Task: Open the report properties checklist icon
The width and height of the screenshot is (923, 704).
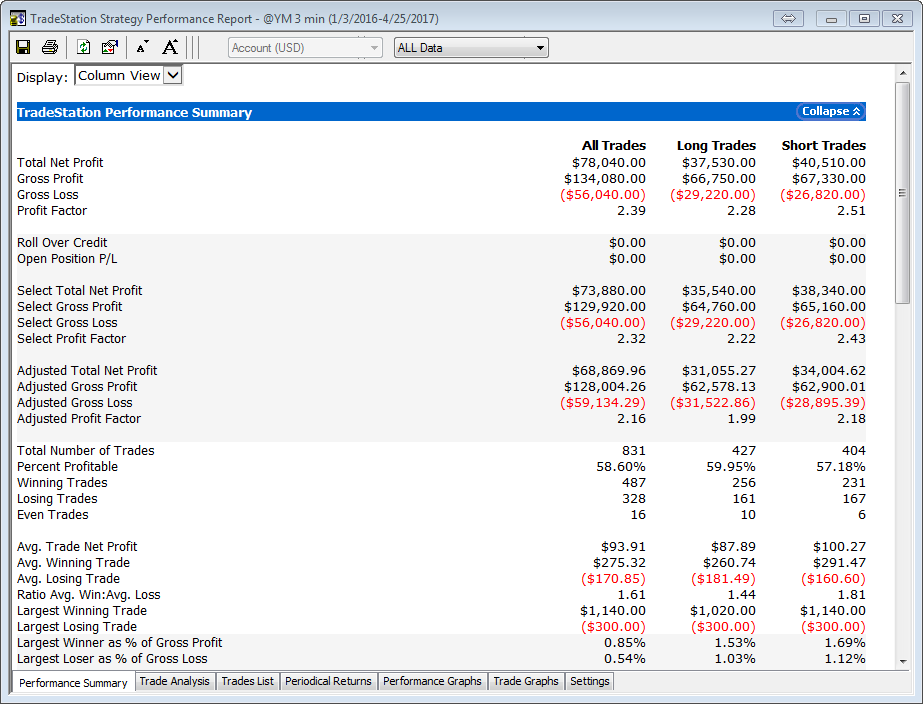Action: click(x=110, y=47)
